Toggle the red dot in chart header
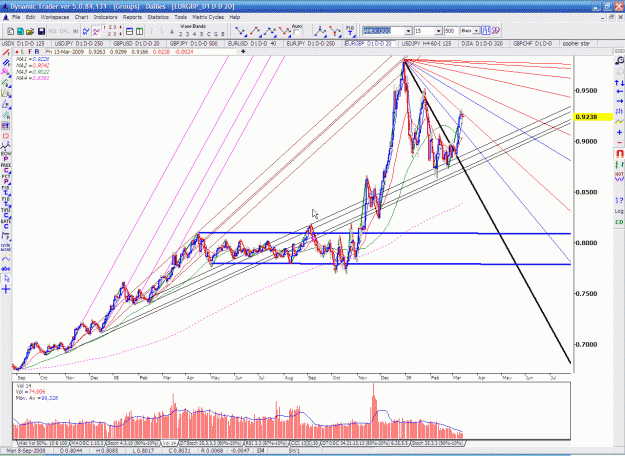625x456 pixels. [16, 52]
